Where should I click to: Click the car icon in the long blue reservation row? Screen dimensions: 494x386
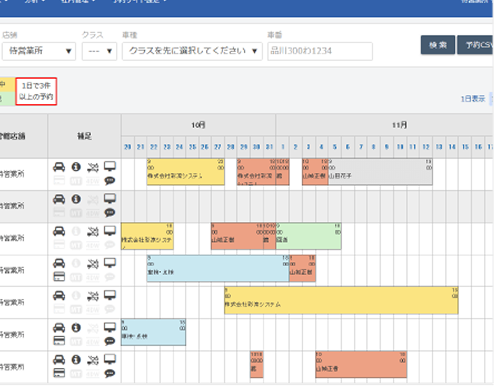click(x=59, y=263)
